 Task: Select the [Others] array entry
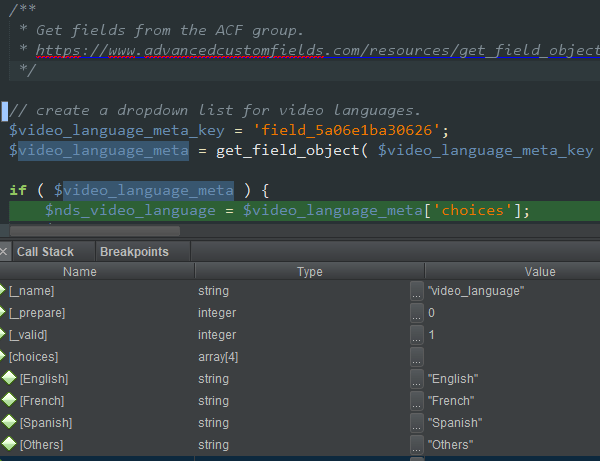tap(42, 445)
